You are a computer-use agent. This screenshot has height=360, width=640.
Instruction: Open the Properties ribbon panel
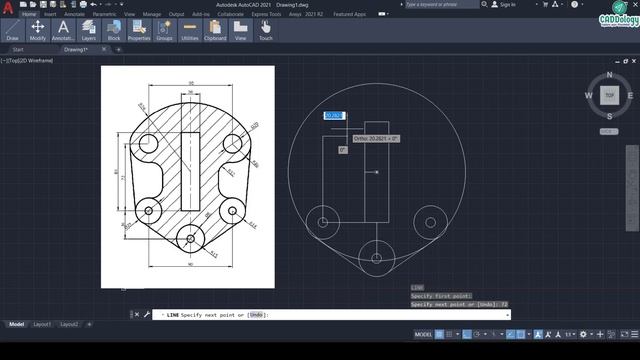coord(139,30)
